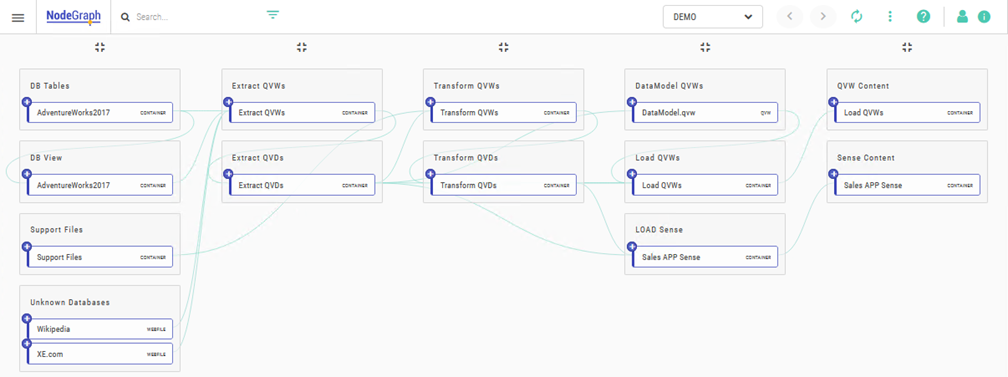The height and width of the screenshot is (377, 1008).
Task: Select the Extract QVWs container node
Action: [x=302, y=113]
